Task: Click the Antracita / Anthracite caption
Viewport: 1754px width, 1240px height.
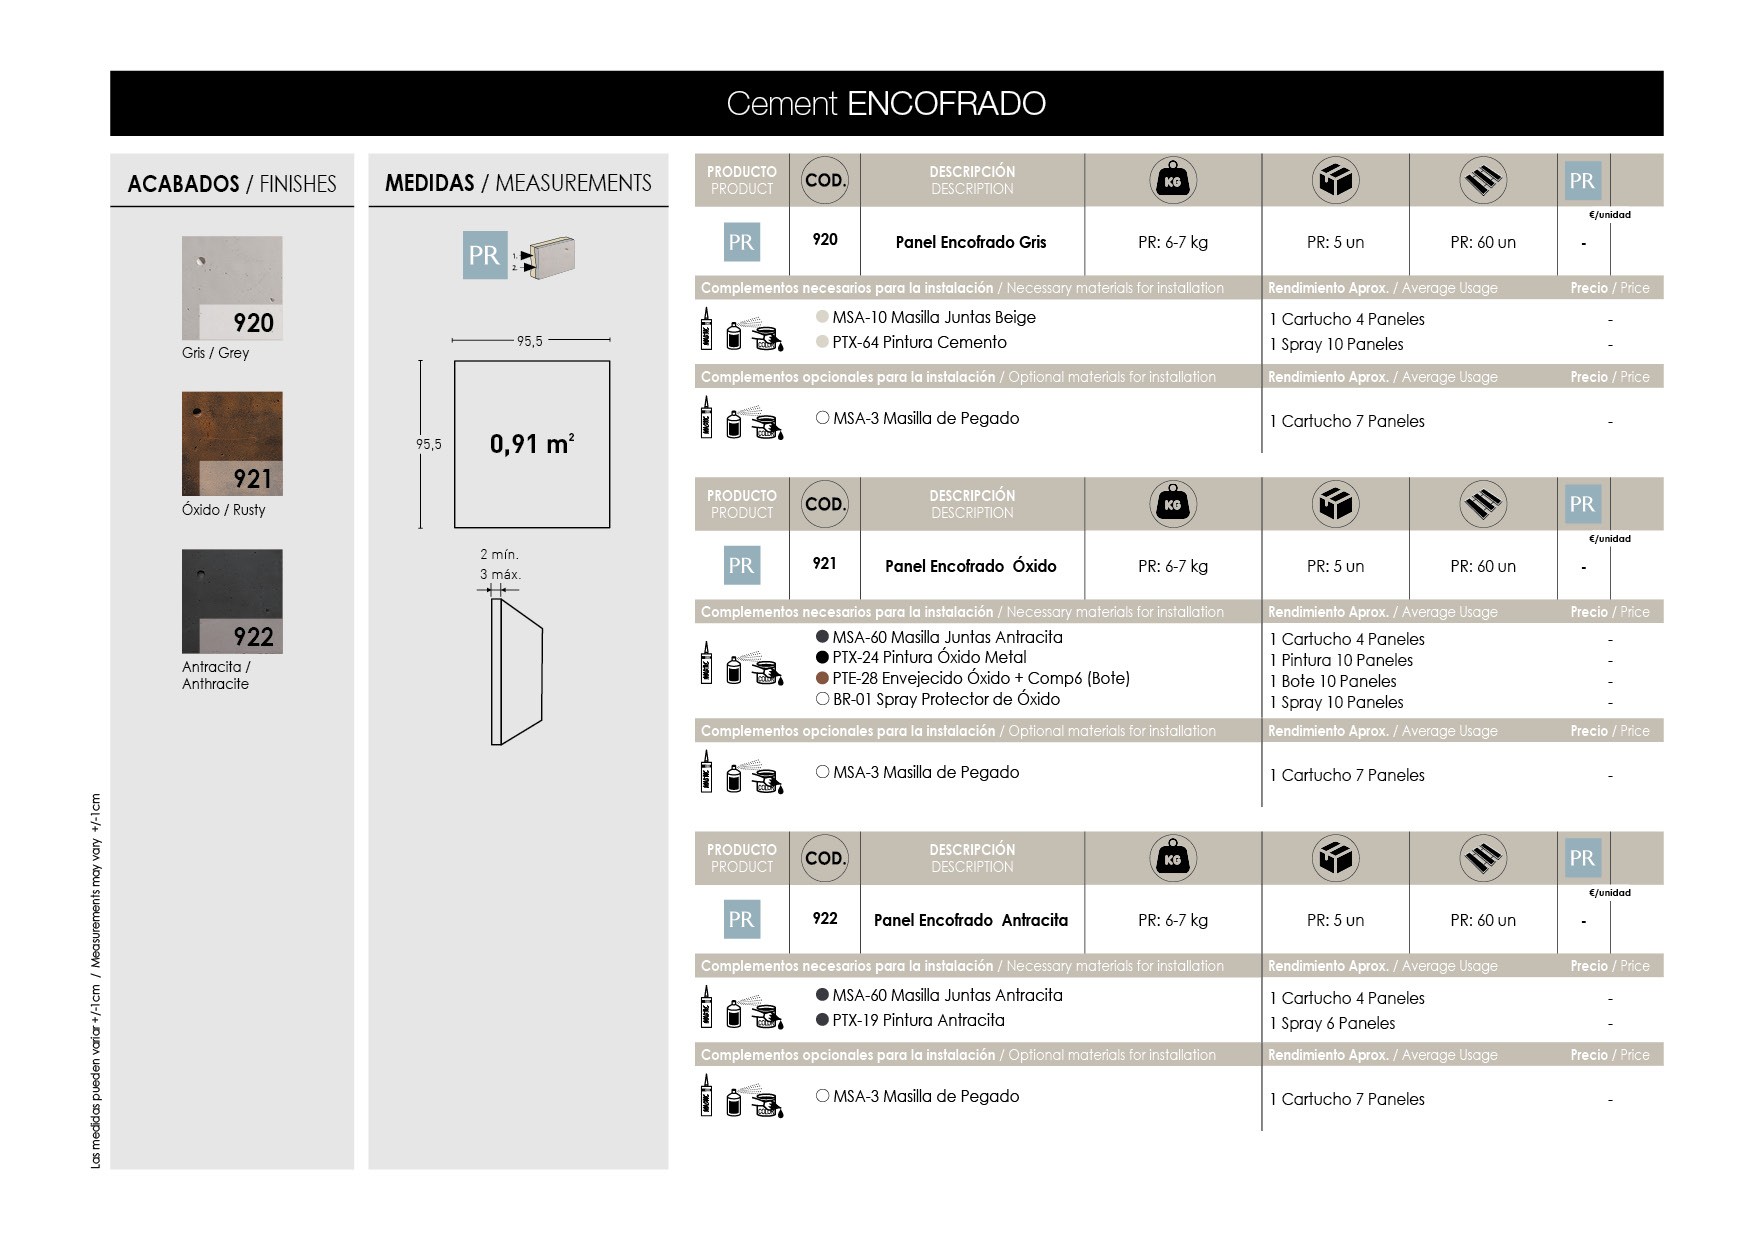Action: coord(216,675)
